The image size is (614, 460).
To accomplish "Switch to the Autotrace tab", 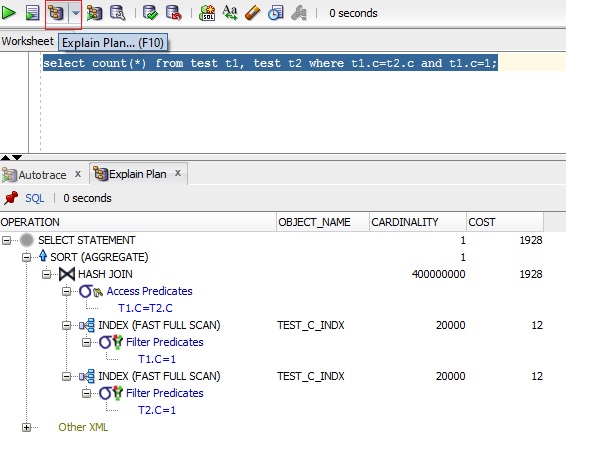I will 36,174.
